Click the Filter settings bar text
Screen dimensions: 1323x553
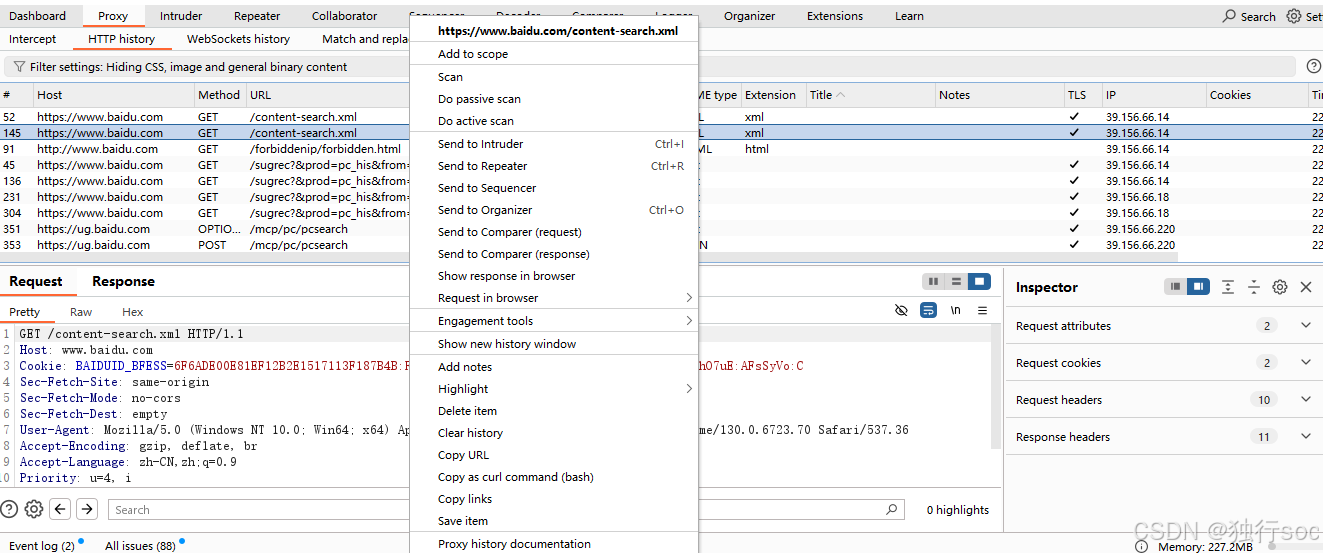click(189, 67)
